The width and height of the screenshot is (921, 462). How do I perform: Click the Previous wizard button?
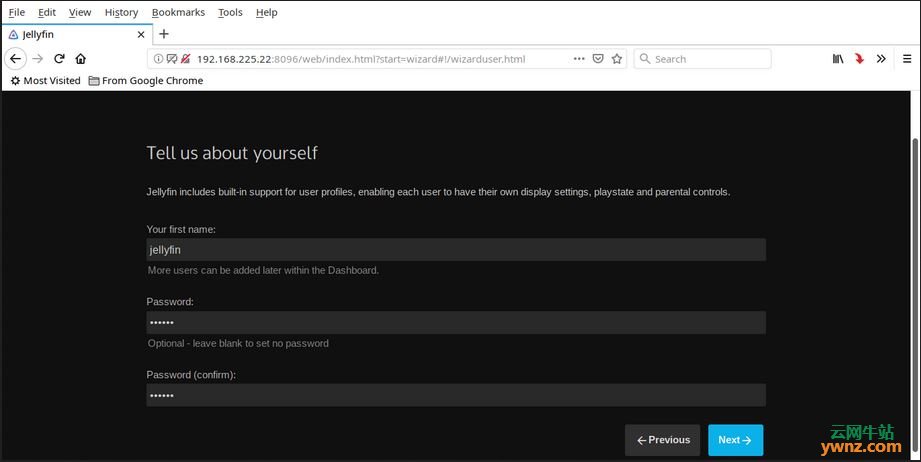point(663,440)
